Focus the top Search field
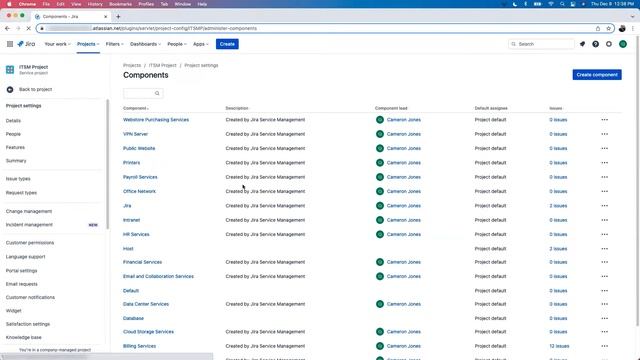Image resolution: width=640 pixels, height=360 pixels. pos(541,44)
